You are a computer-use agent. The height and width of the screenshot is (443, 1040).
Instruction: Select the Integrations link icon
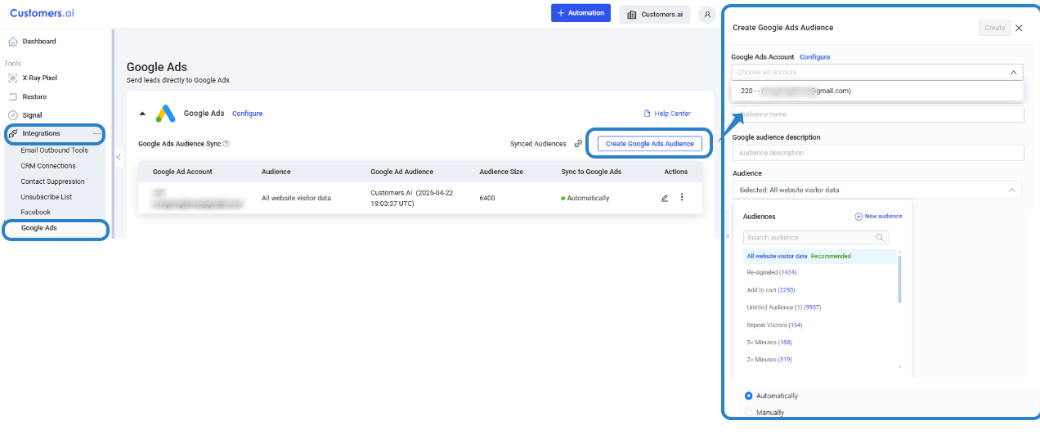click(13, 133)
